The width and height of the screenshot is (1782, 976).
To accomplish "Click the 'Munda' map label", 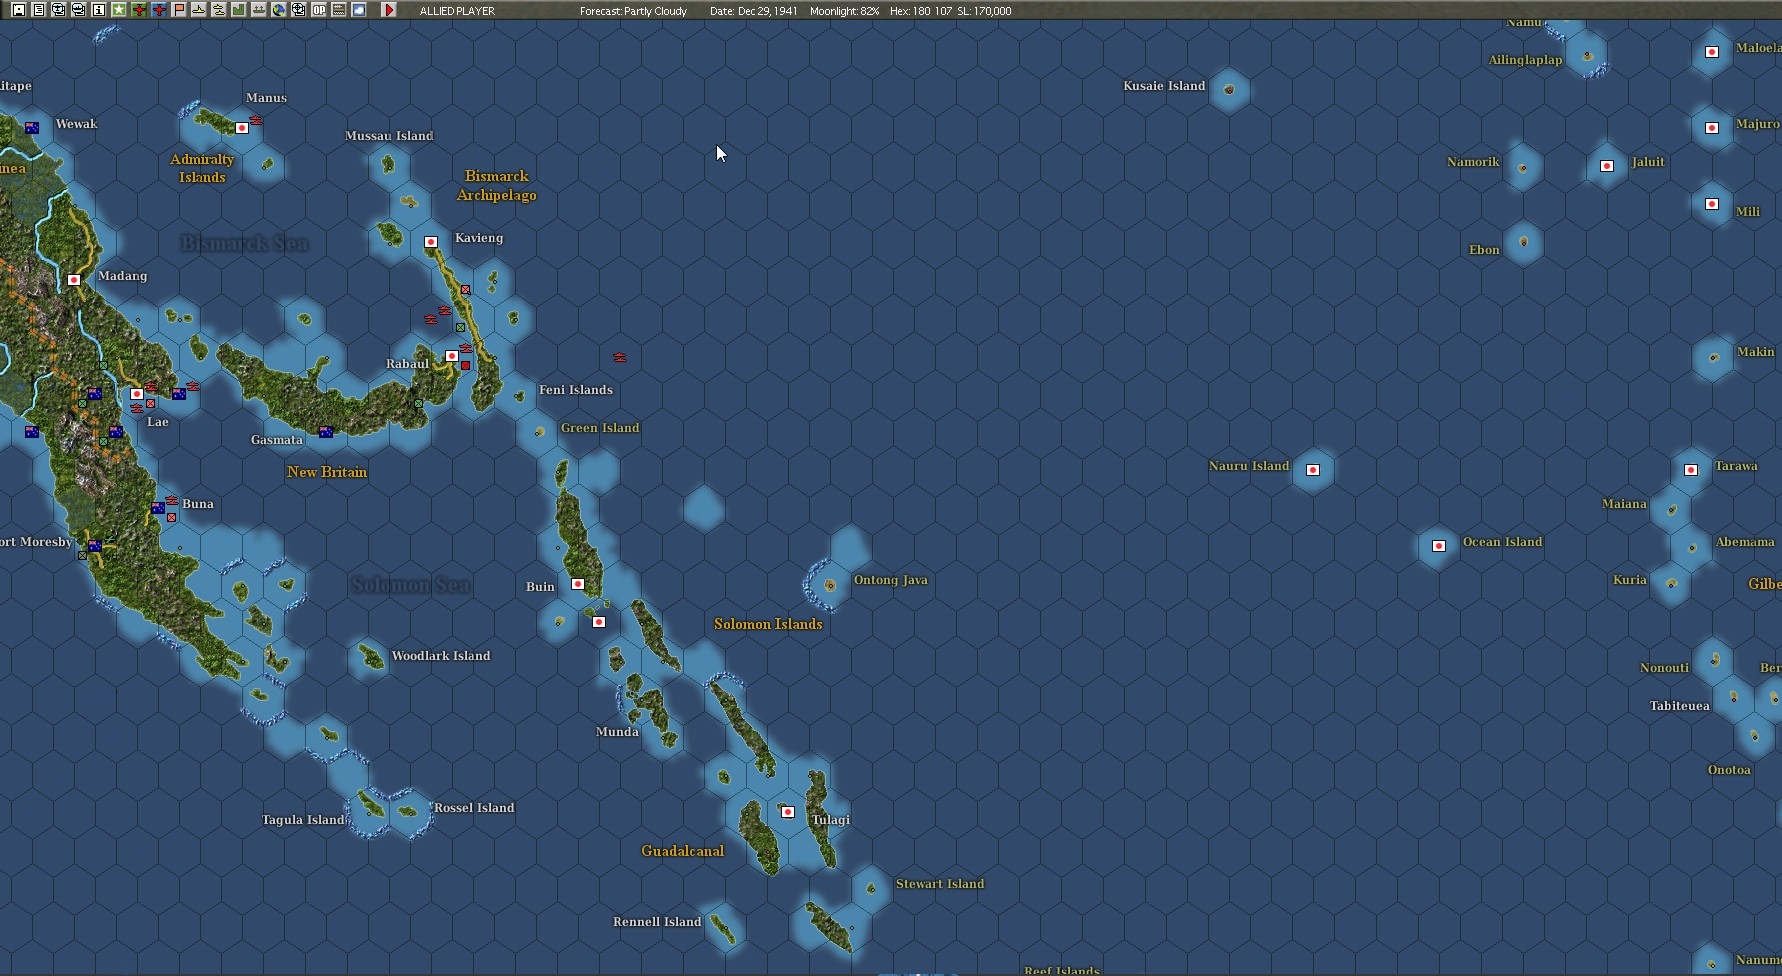I will [x=617, y=732].
